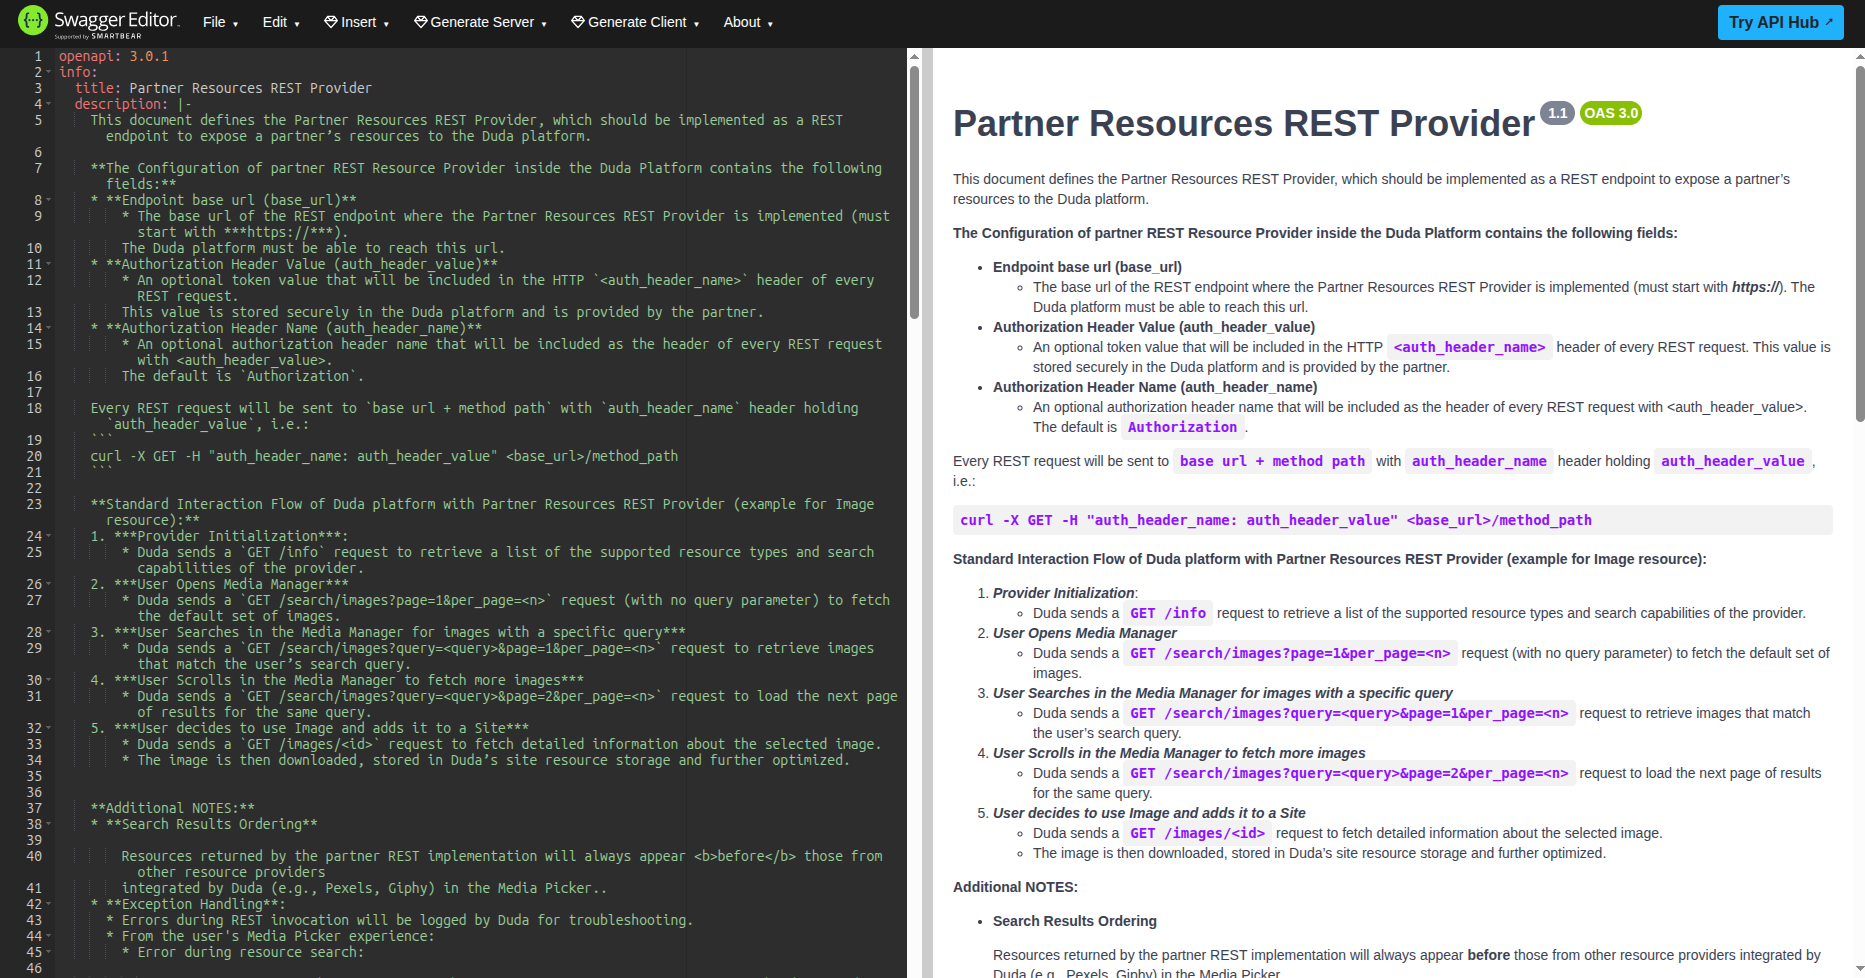Screen dimensions: 1865x978
Task: Fold the Authorization Header Value section at line 11
Action: pyautogui.click(x=48, y=265)
